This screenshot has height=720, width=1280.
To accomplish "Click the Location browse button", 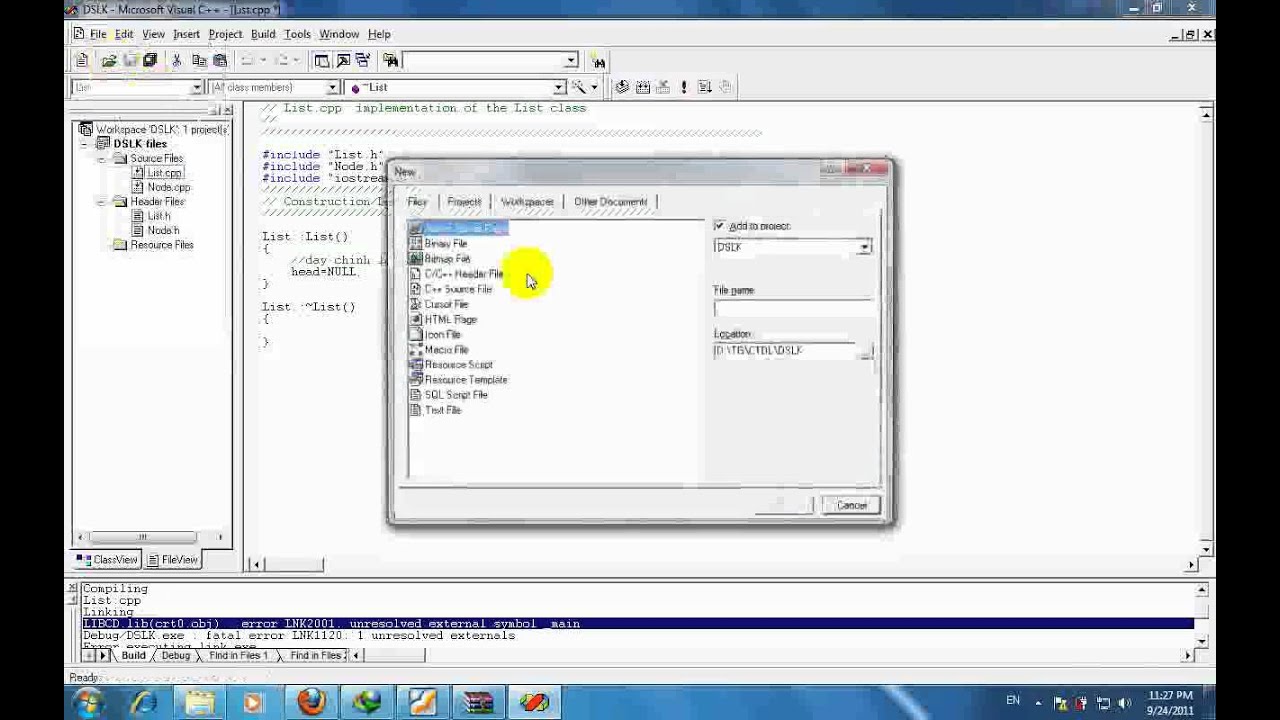I will (866, 351).
